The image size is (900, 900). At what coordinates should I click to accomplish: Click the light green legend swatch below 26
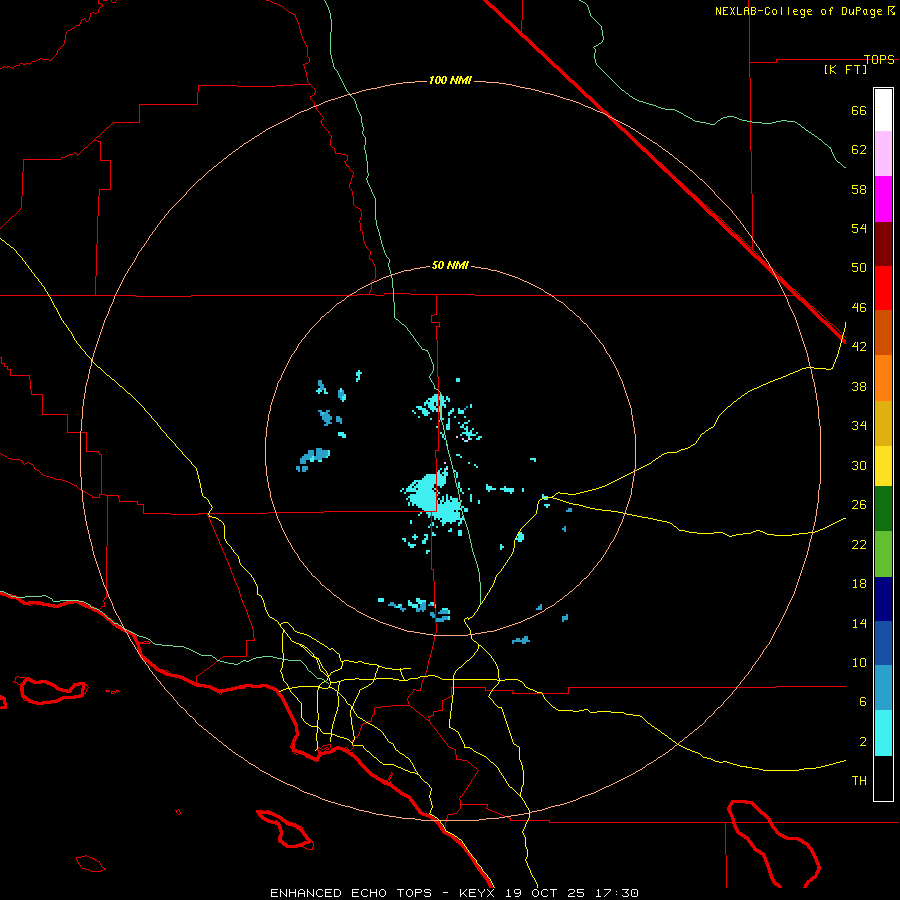(x=883, y=554)
